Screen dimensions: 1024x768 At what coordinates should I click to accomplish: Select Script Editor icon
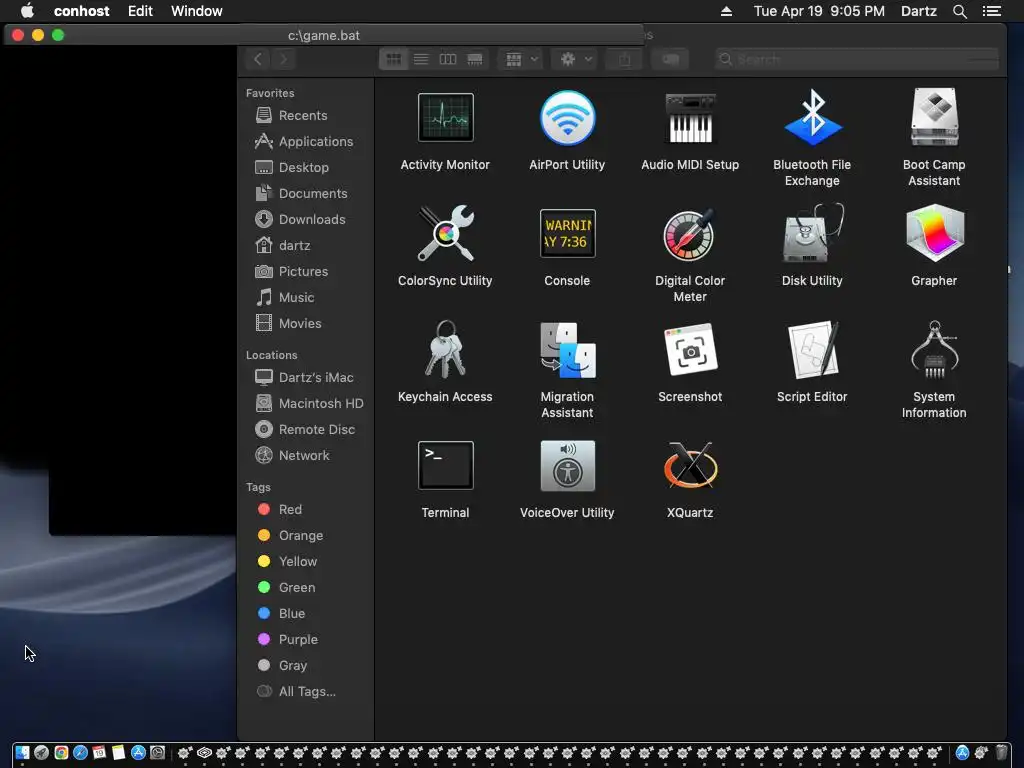(812, 349)
